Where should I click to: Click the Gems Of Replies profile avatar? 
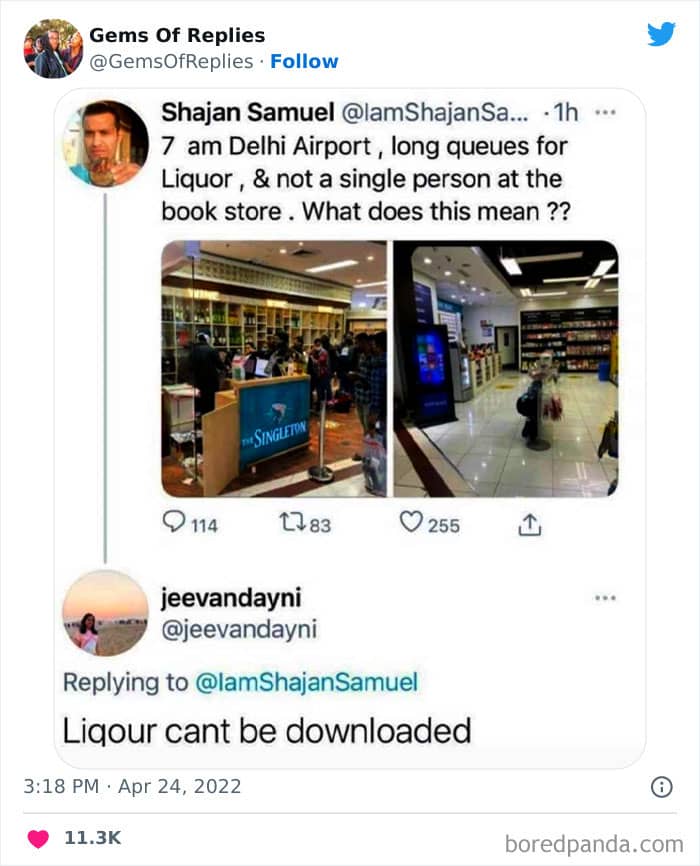coord(53,49)
